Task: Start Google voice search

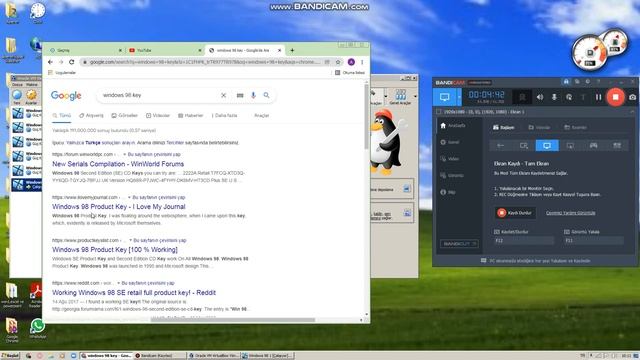Action: tap(253, 95)
